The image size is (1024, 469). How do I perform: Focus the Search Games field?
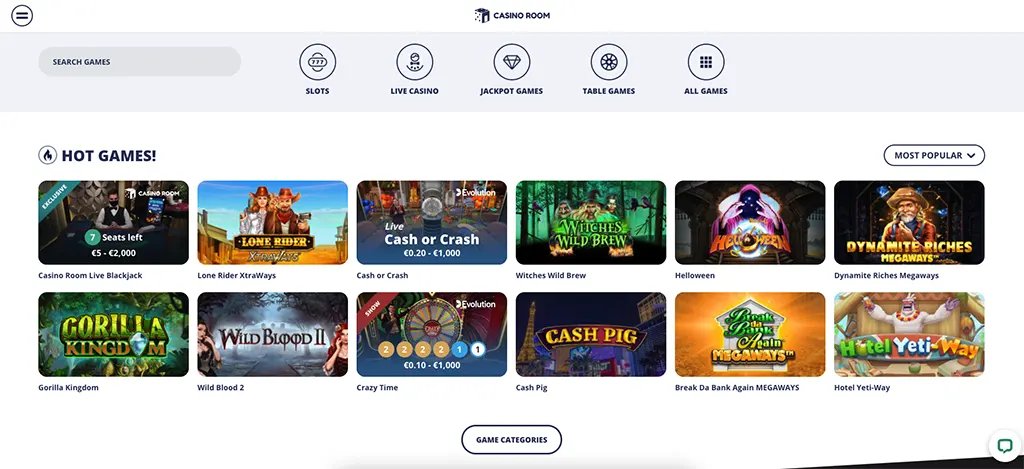pos(140,61)
